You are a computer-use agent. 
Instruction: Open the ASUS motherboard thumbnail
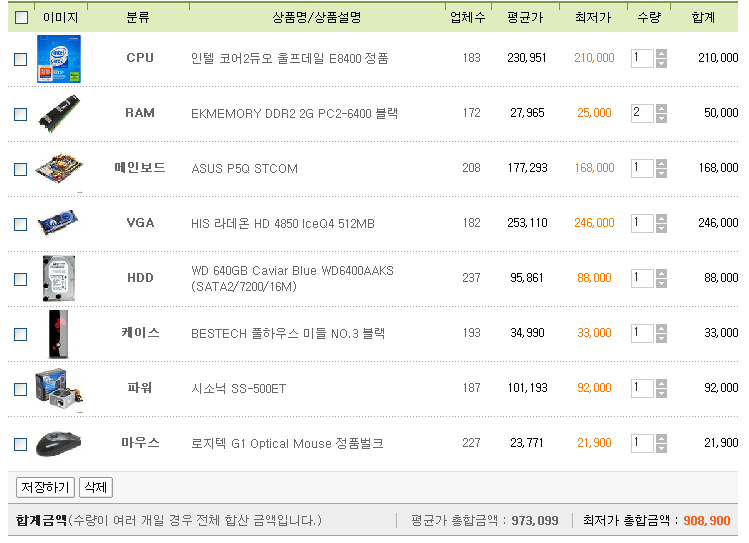(59, 169)
